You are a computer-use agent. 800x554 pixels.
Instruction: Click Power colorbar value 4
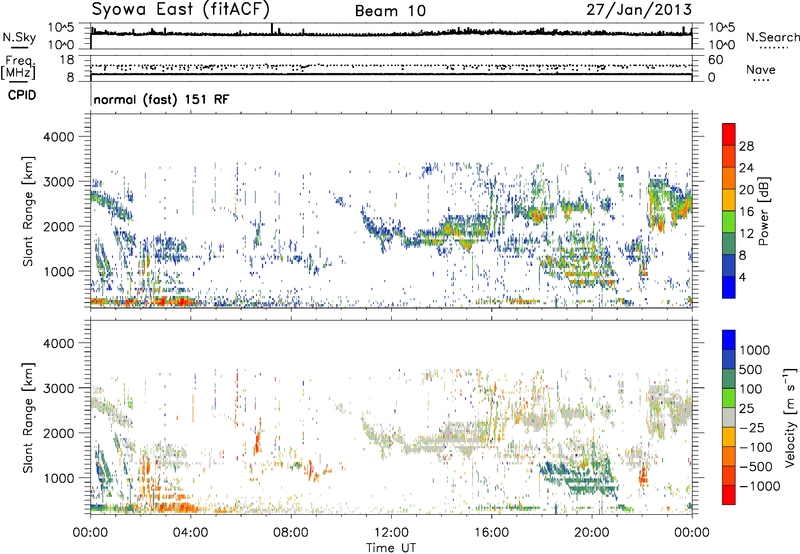click(742, 278)
